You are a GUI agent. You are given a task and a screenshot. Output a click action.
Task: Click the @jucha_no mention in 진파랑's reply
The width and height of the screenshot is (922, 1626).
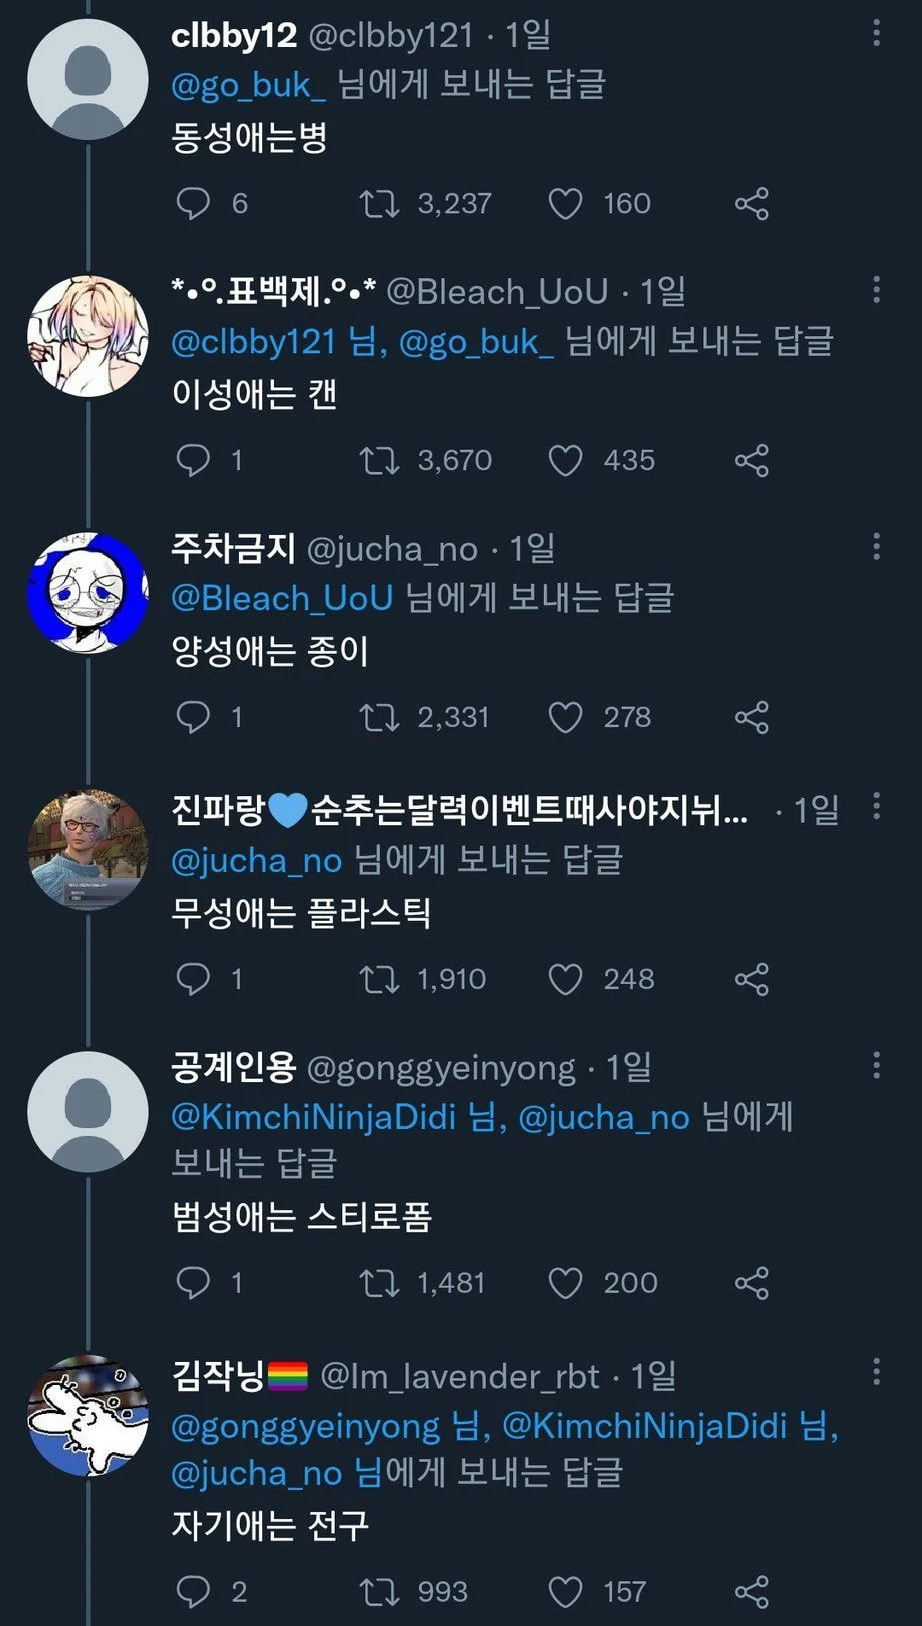point(256,859)
